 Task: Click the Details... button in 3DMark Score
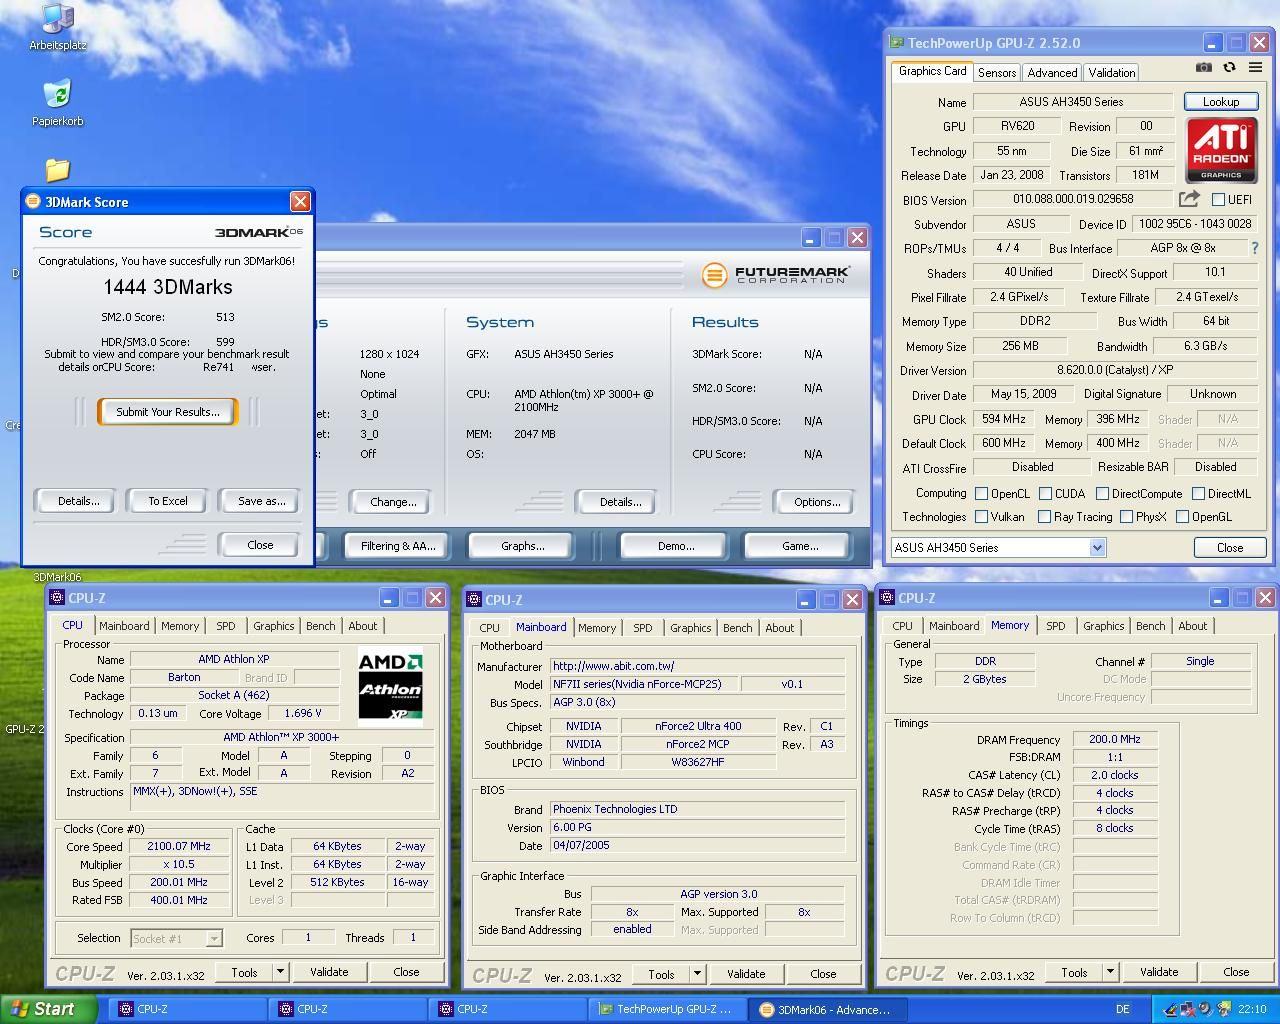[x=78, y=501]
